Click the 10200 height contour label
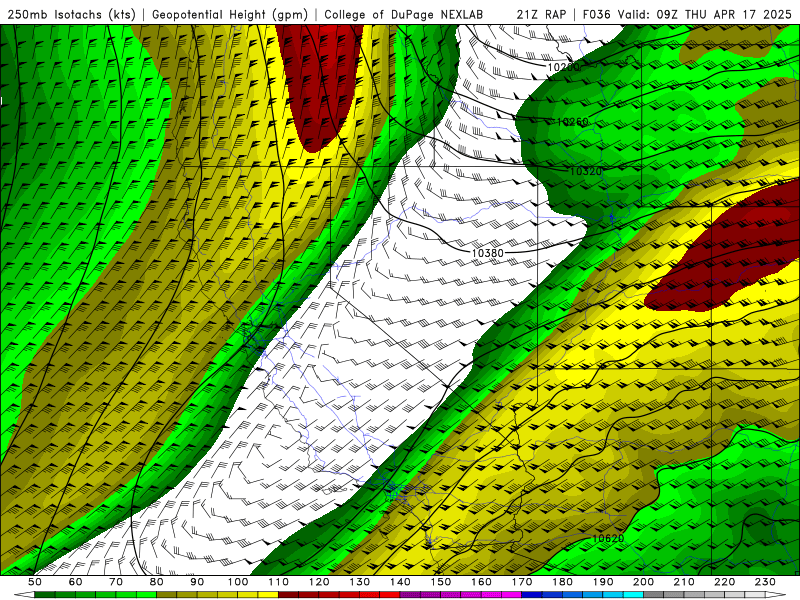The height and width of the screenshot is (600, 800). [x=563, y=67]
